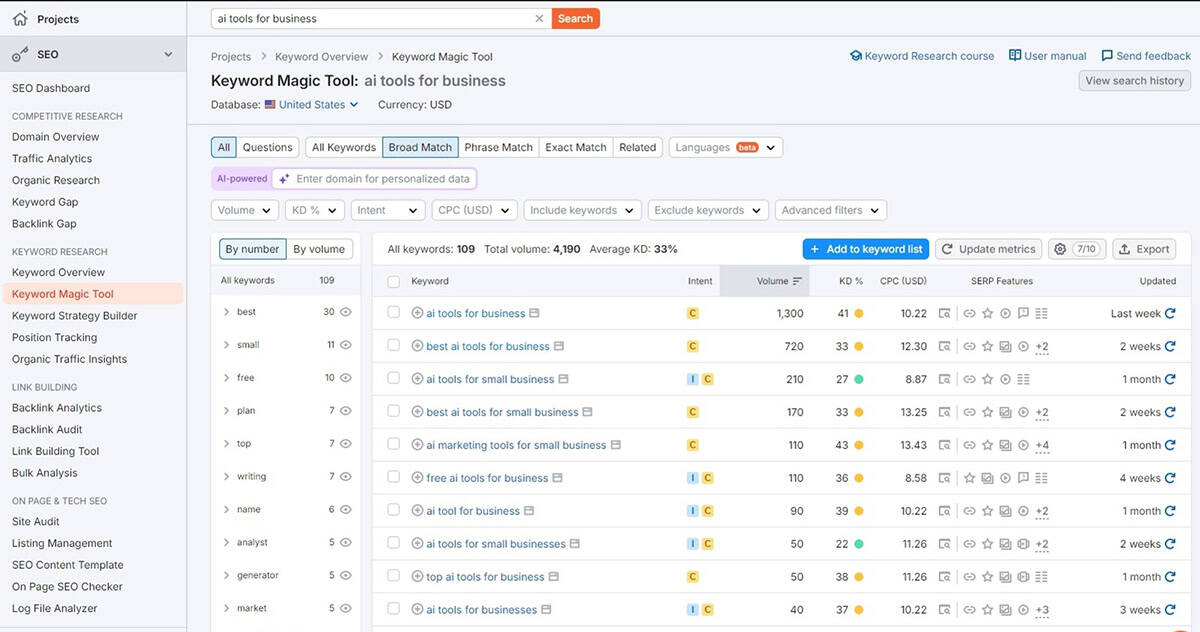Open the Intent filter dropdown
This screenshot has width=1200, height=632.
tap(388, 210)
